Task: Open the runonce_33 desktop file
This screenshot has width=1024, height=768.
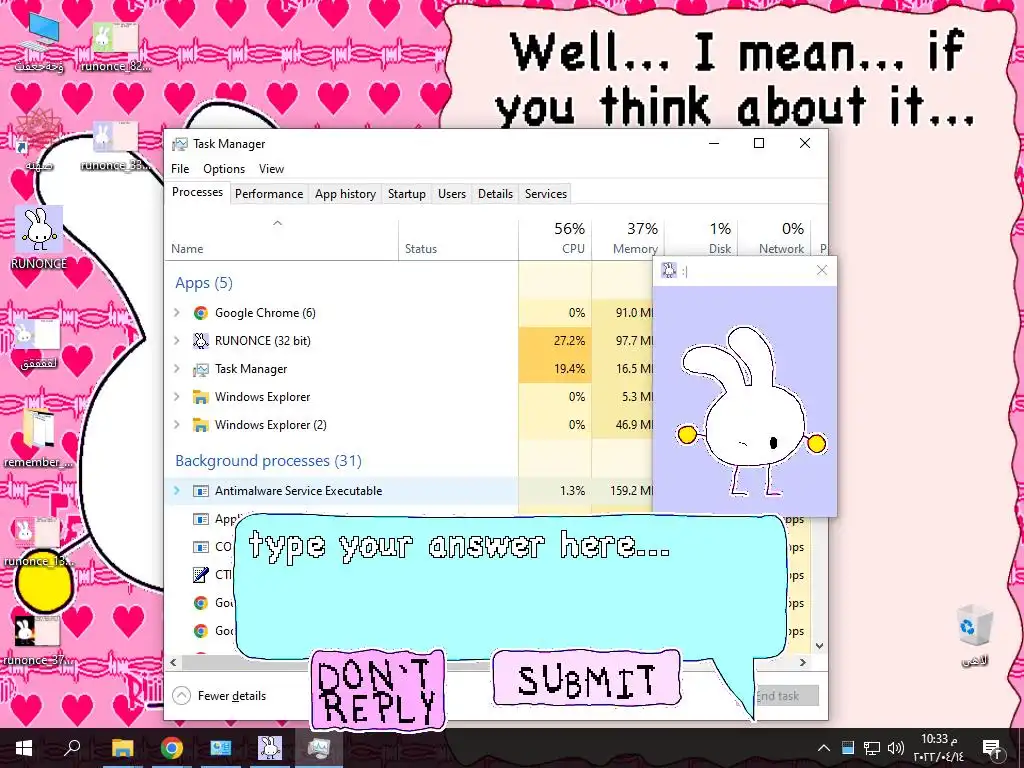Action: [x=115, y=145]
